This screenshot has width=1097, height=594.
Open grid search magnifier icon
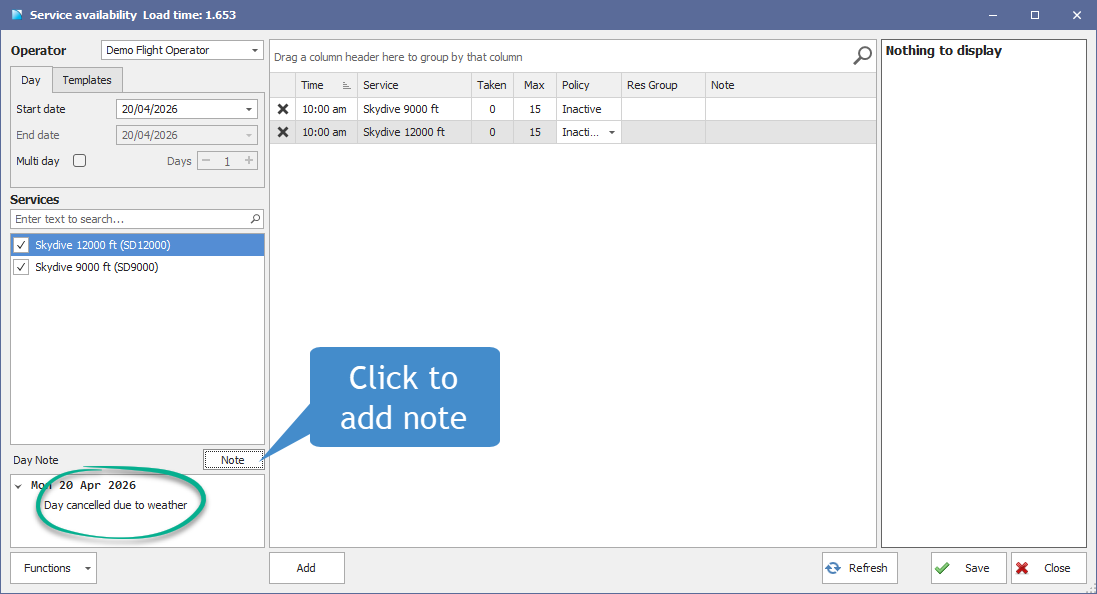[863, 56]
